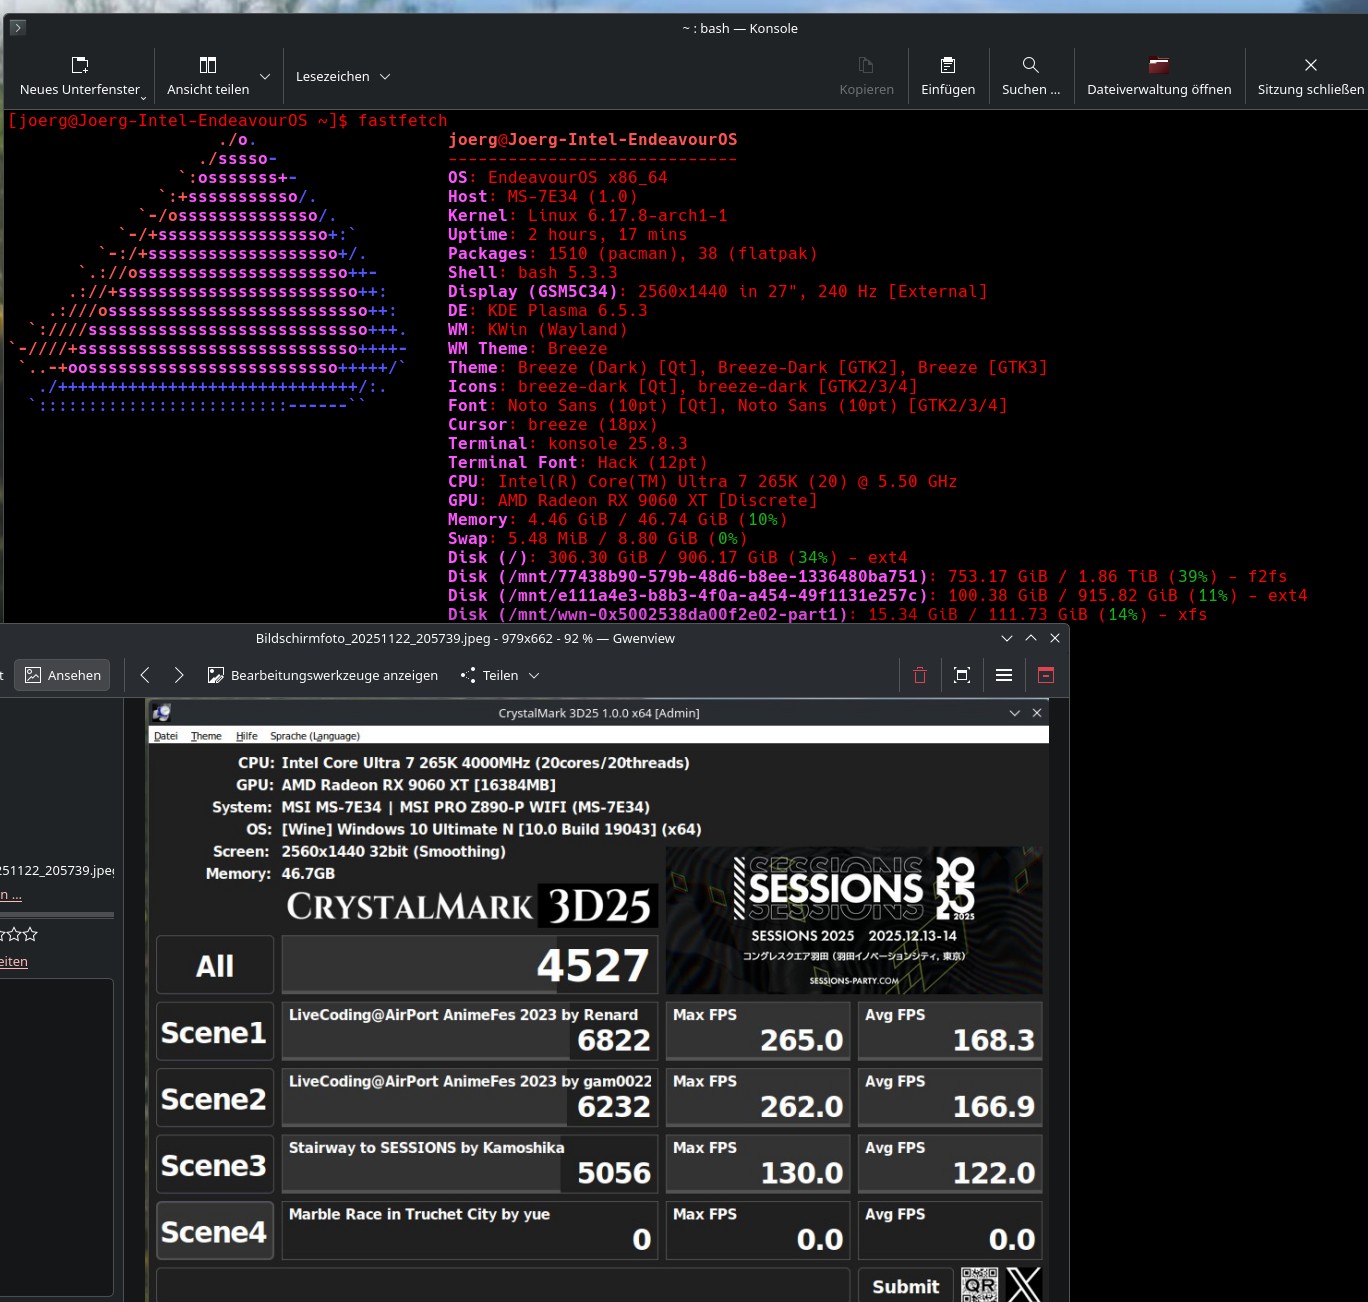
Task: Expand the Ansicht teilen chevron menu
Action: coord(265,77)
